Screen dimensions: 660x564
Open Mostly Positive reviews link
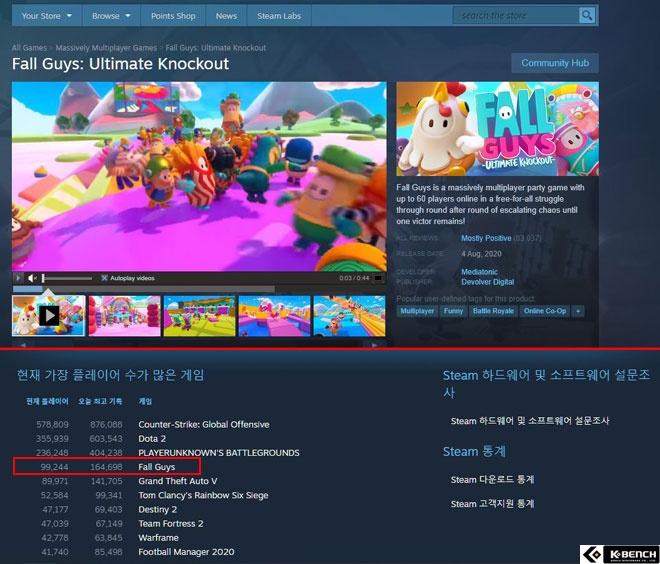tap(486, 238)
